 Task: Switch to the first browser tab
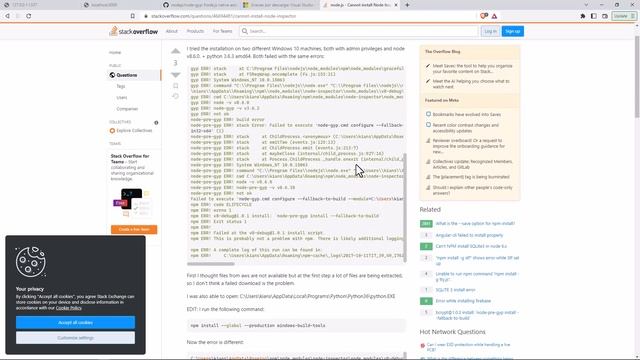point(40,5)
